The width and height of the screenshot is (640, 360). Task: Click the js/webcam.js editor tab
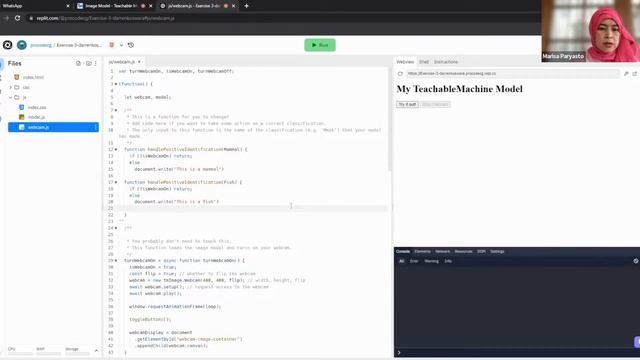[x=122, y=62]
